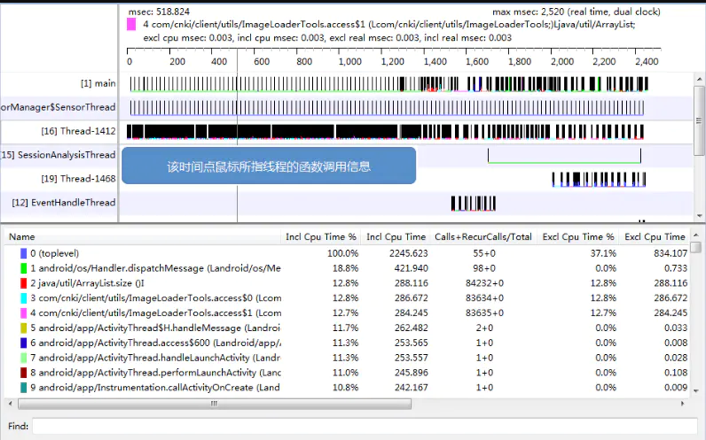This screenshot has height=440, width=706.
Task: Sort by Incl Cpu Time % column header
Action: click(321, 237)
